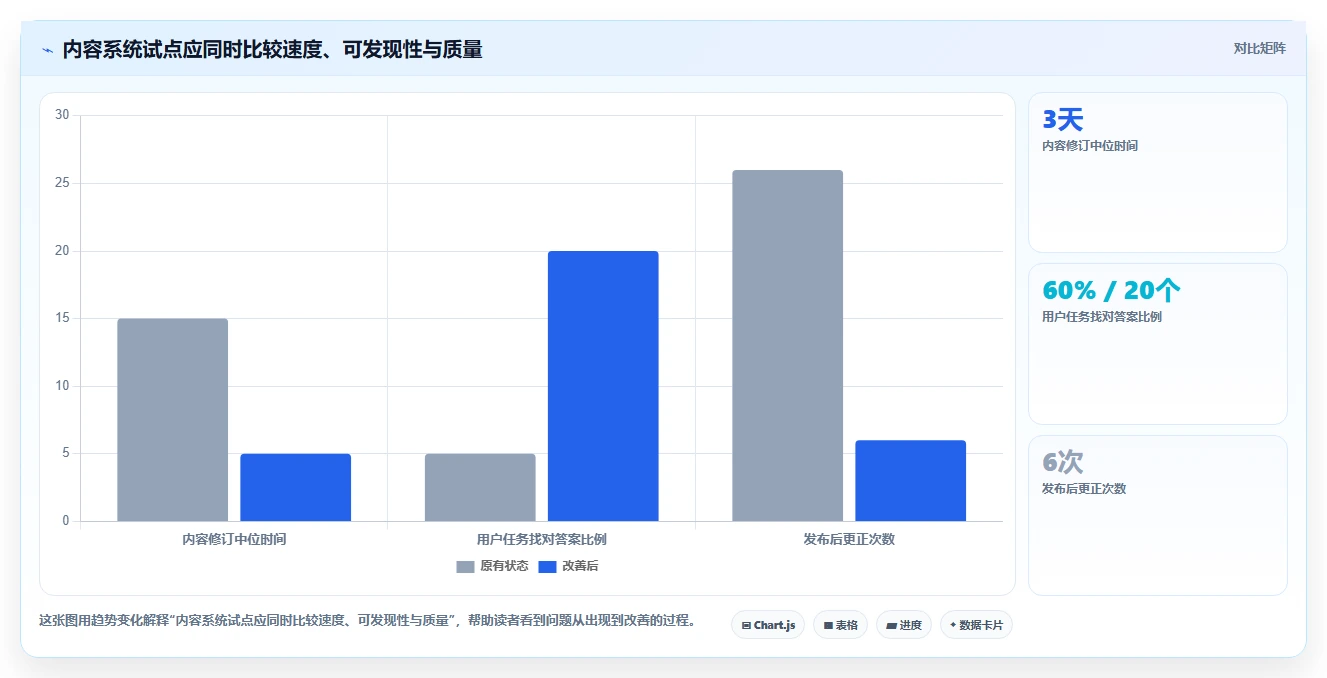Click the icon inside the 表格 chip
Viewport: 1327px width, 678px height.
pos(828,626)
